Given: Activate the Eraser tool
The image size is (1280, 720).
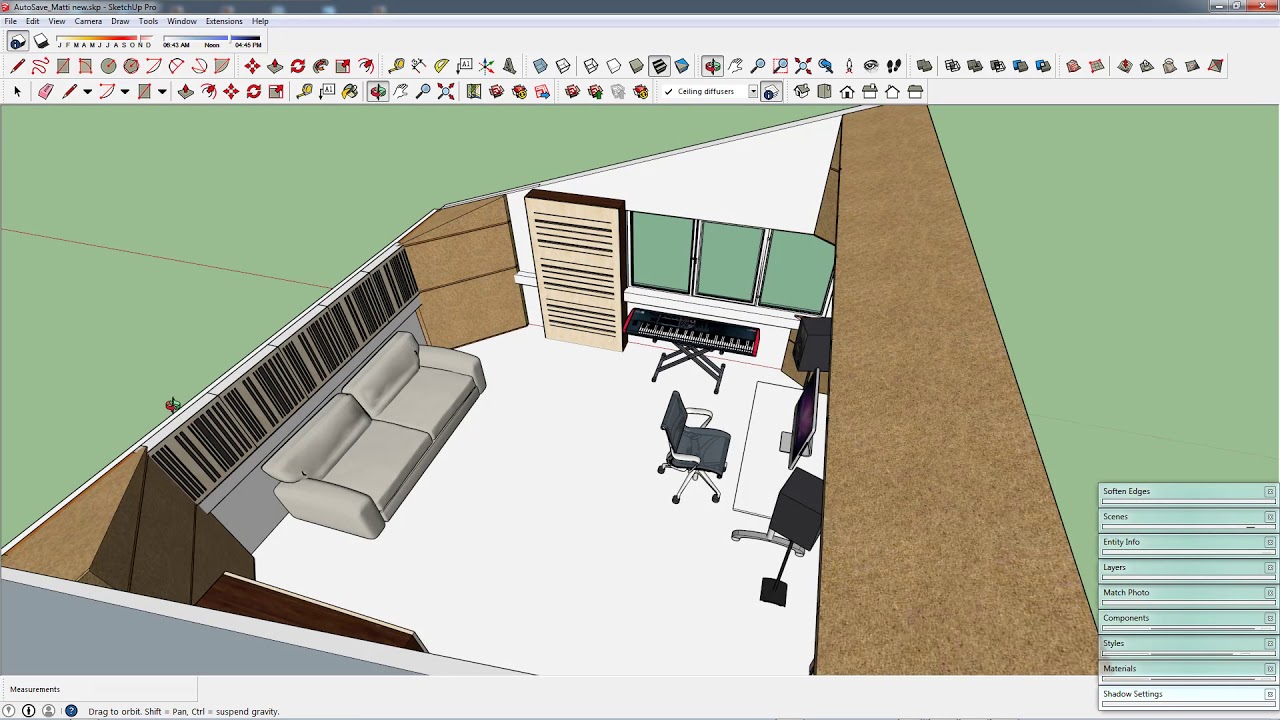Looking at the screenshot, I should [45, 92].
